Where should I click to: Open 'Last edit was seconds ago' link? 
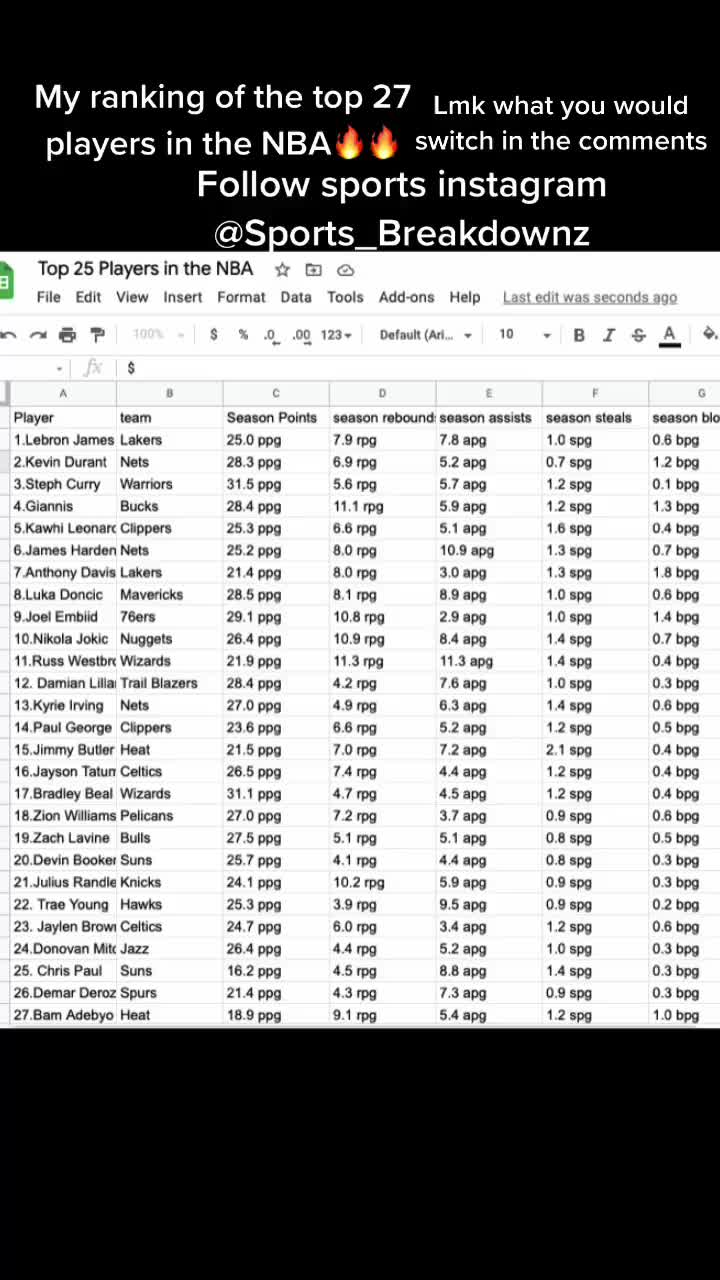[590, 297]
